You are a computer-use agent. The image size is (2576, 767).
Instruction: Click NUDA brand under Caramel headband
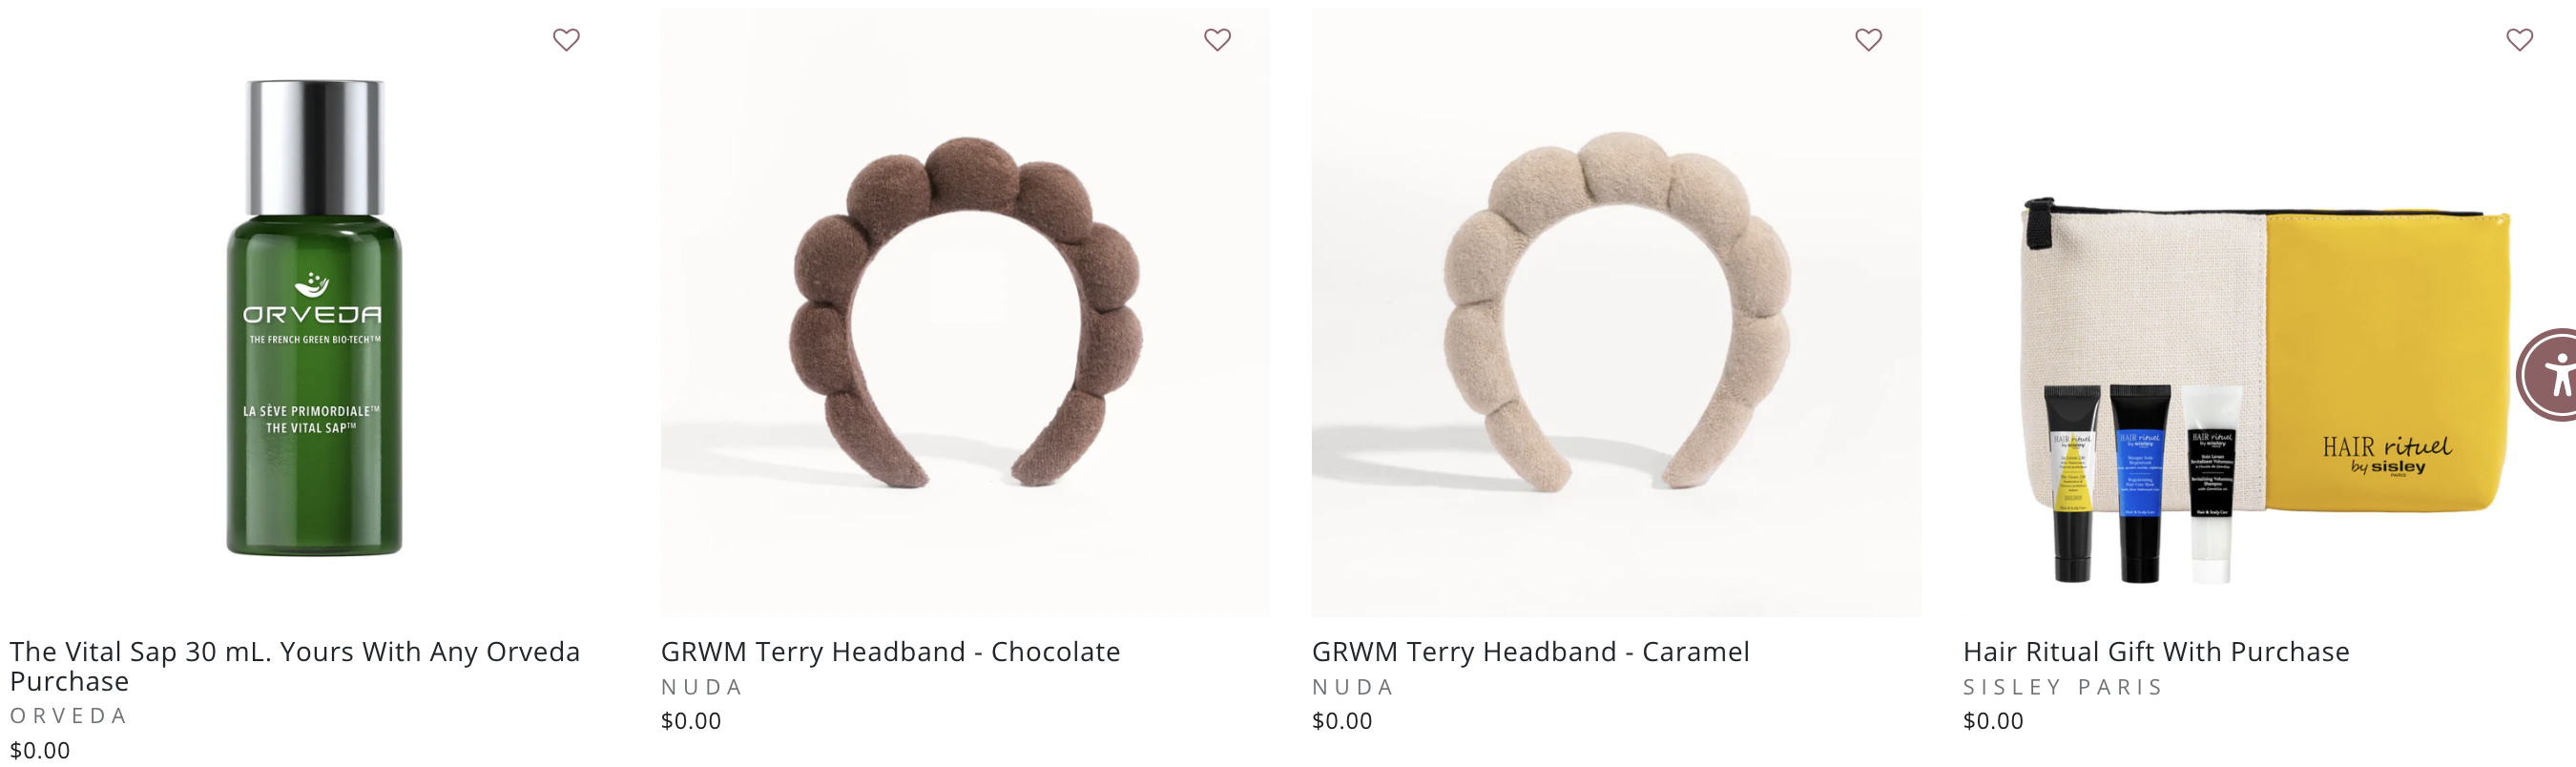point(1352,687)
